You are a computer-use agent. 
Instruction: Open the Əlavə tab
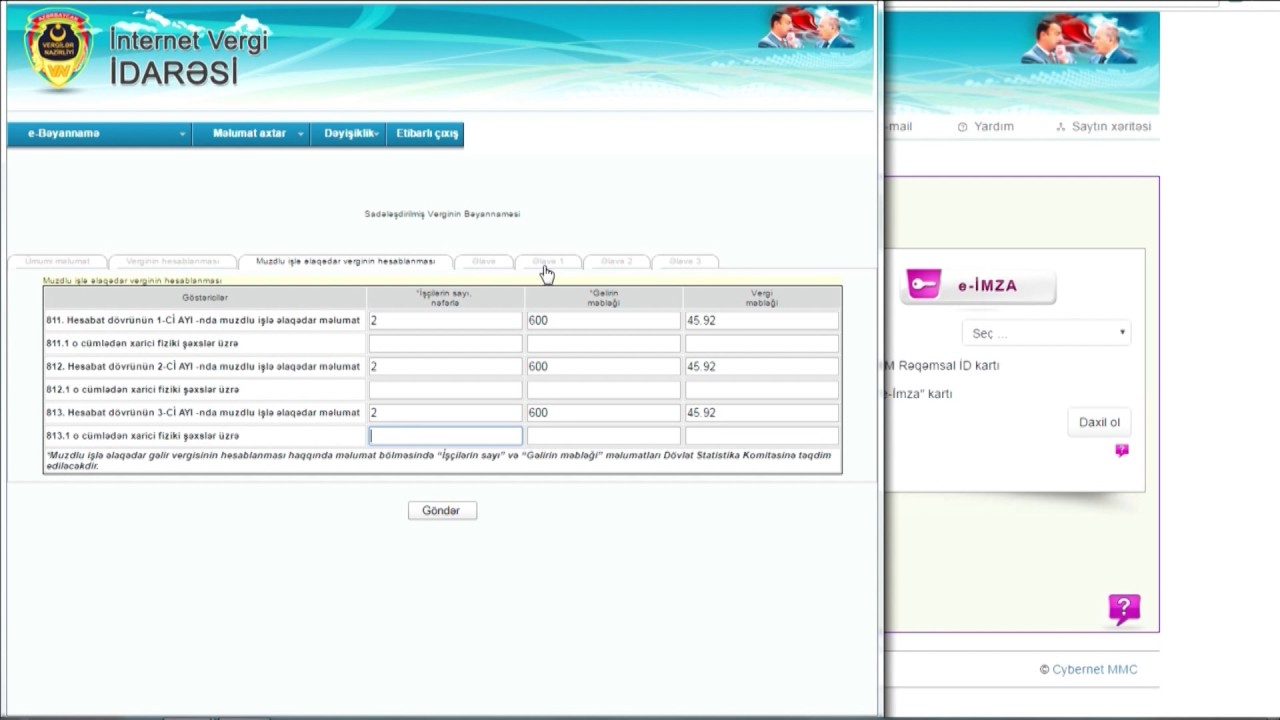click(x=484, y=262)
